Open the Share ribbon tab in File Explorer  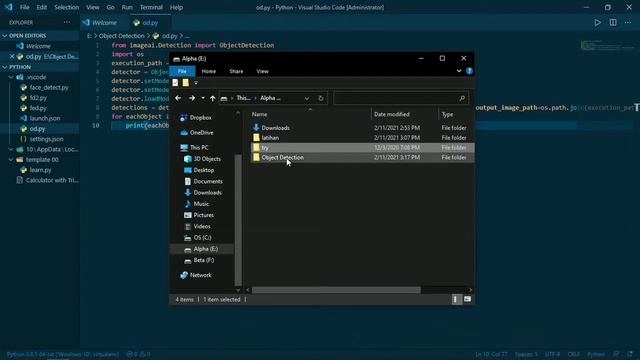[x=236, y=71]
